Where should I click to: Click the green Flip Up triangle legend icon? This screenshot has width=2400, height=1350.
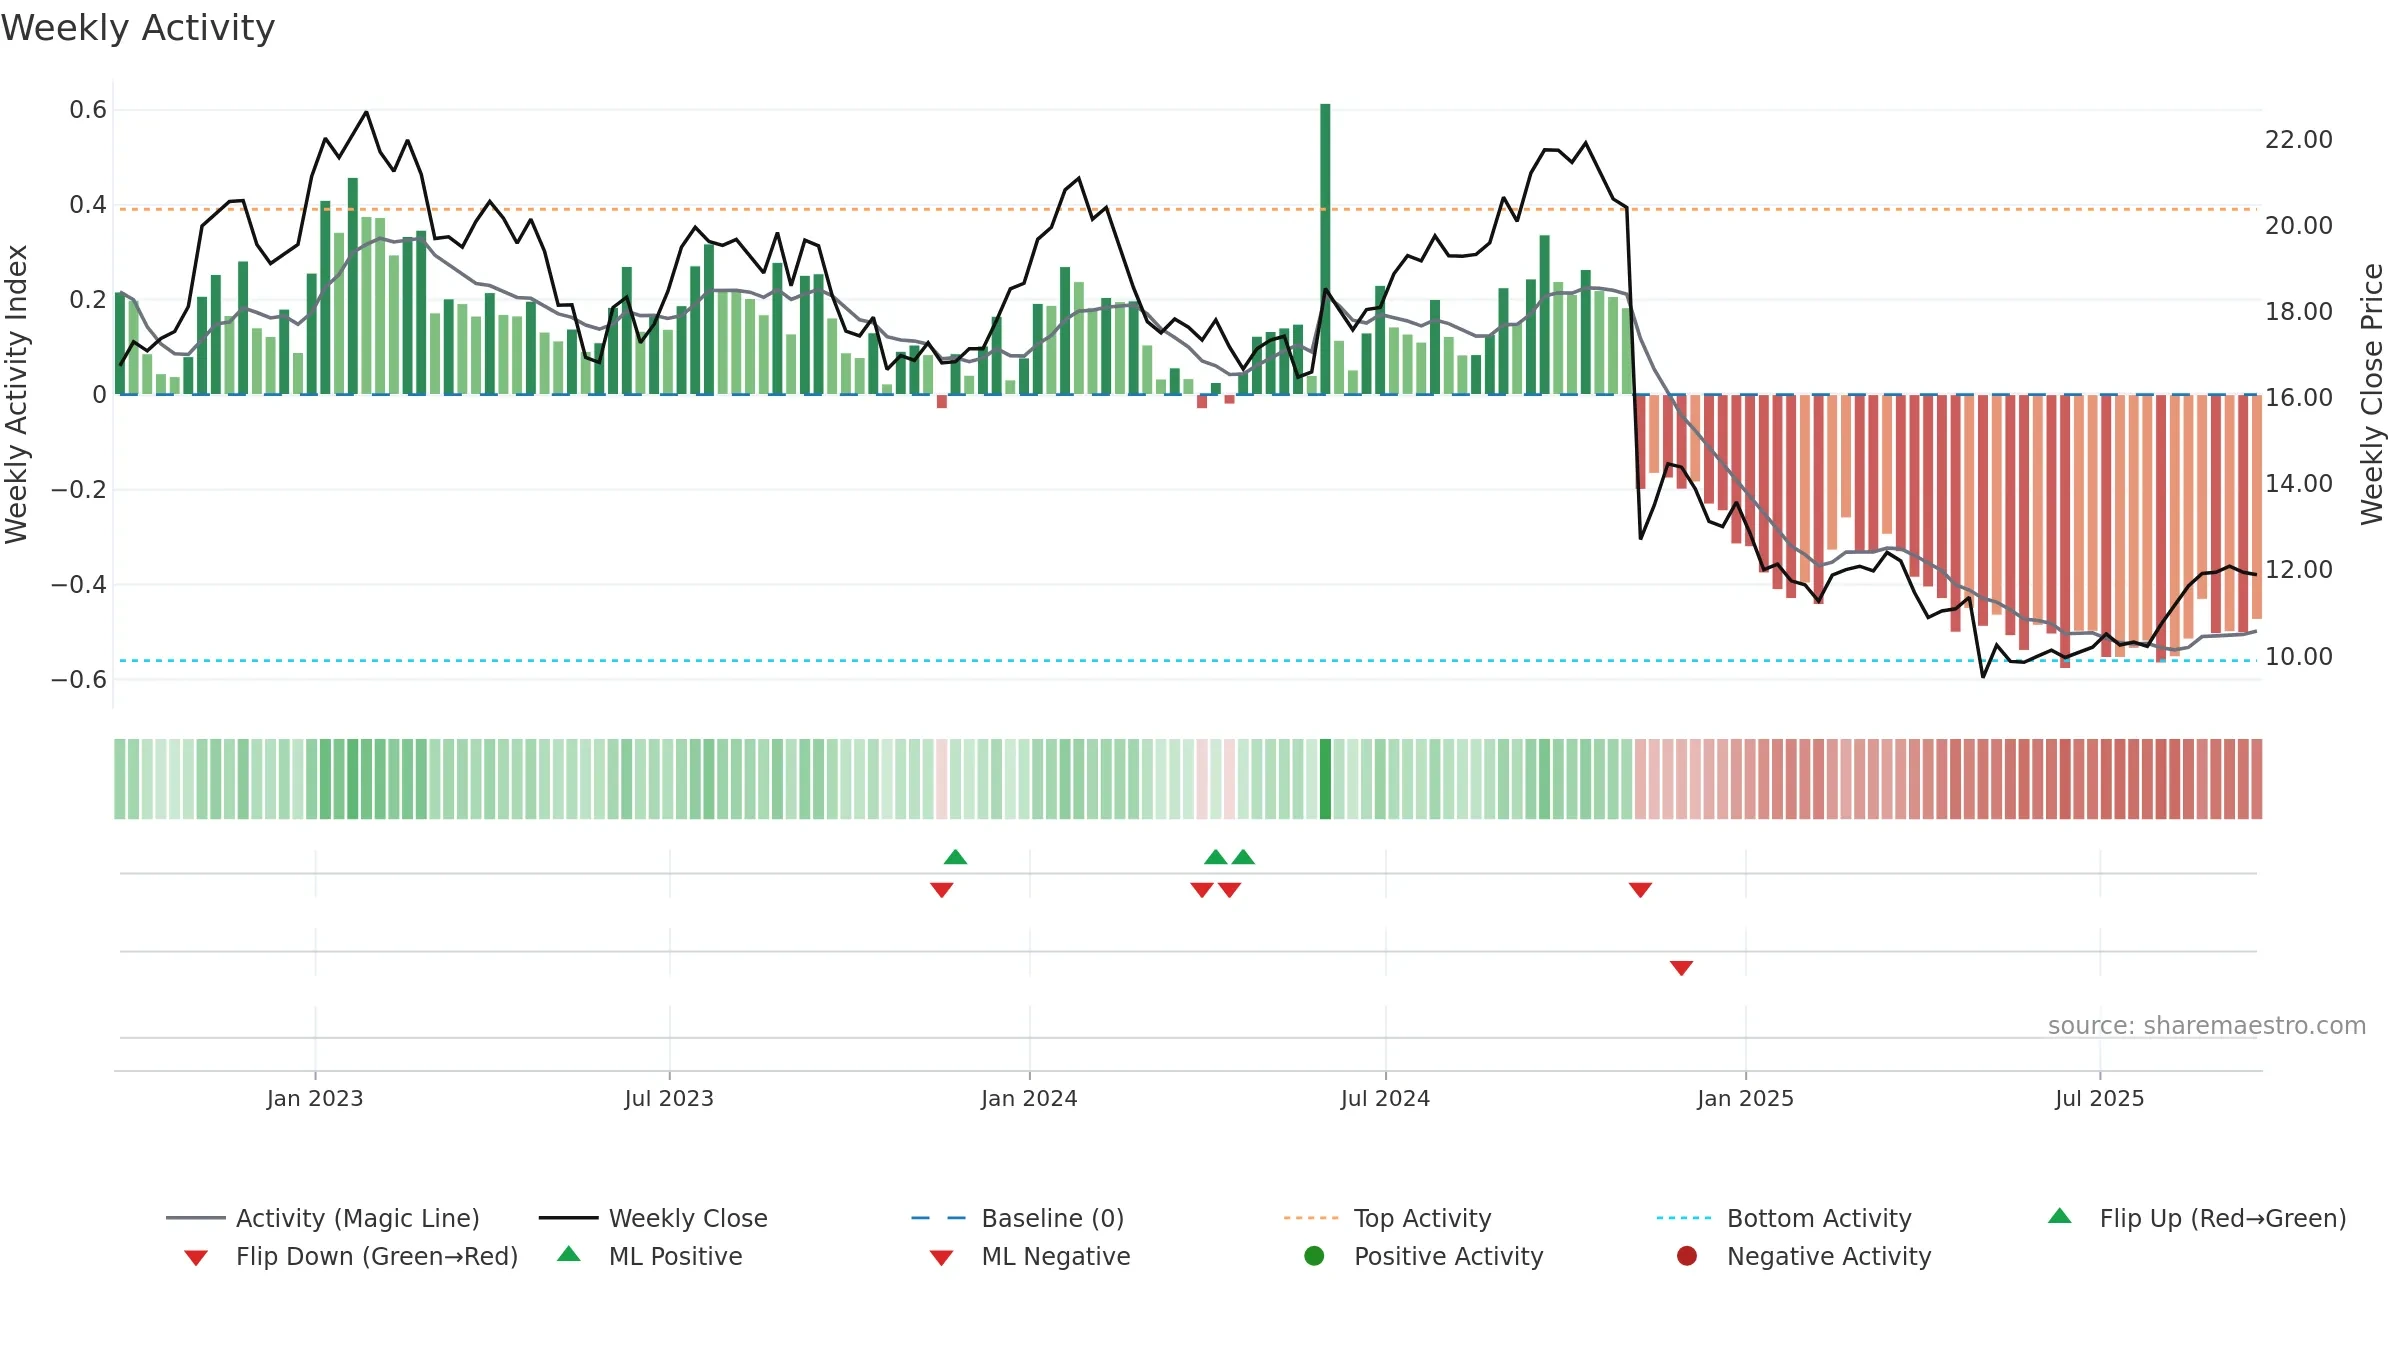(2060, 1216)
